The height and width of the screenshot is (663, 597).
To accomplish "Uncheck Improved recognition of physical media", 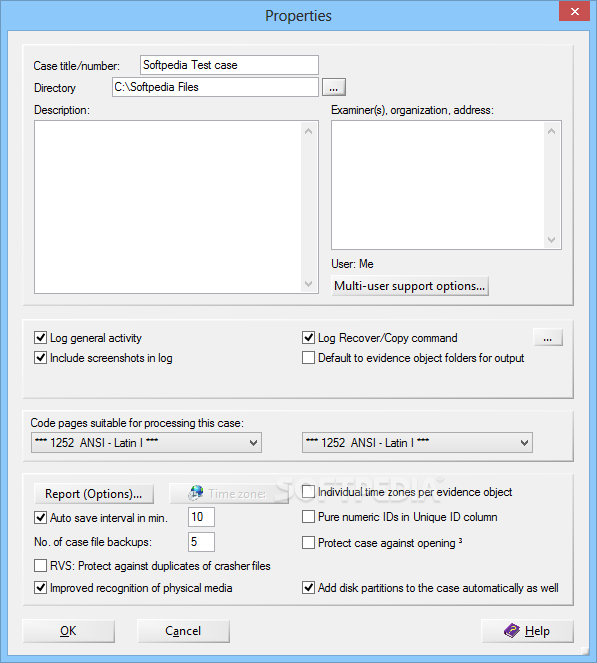I will tap(40, 588).
